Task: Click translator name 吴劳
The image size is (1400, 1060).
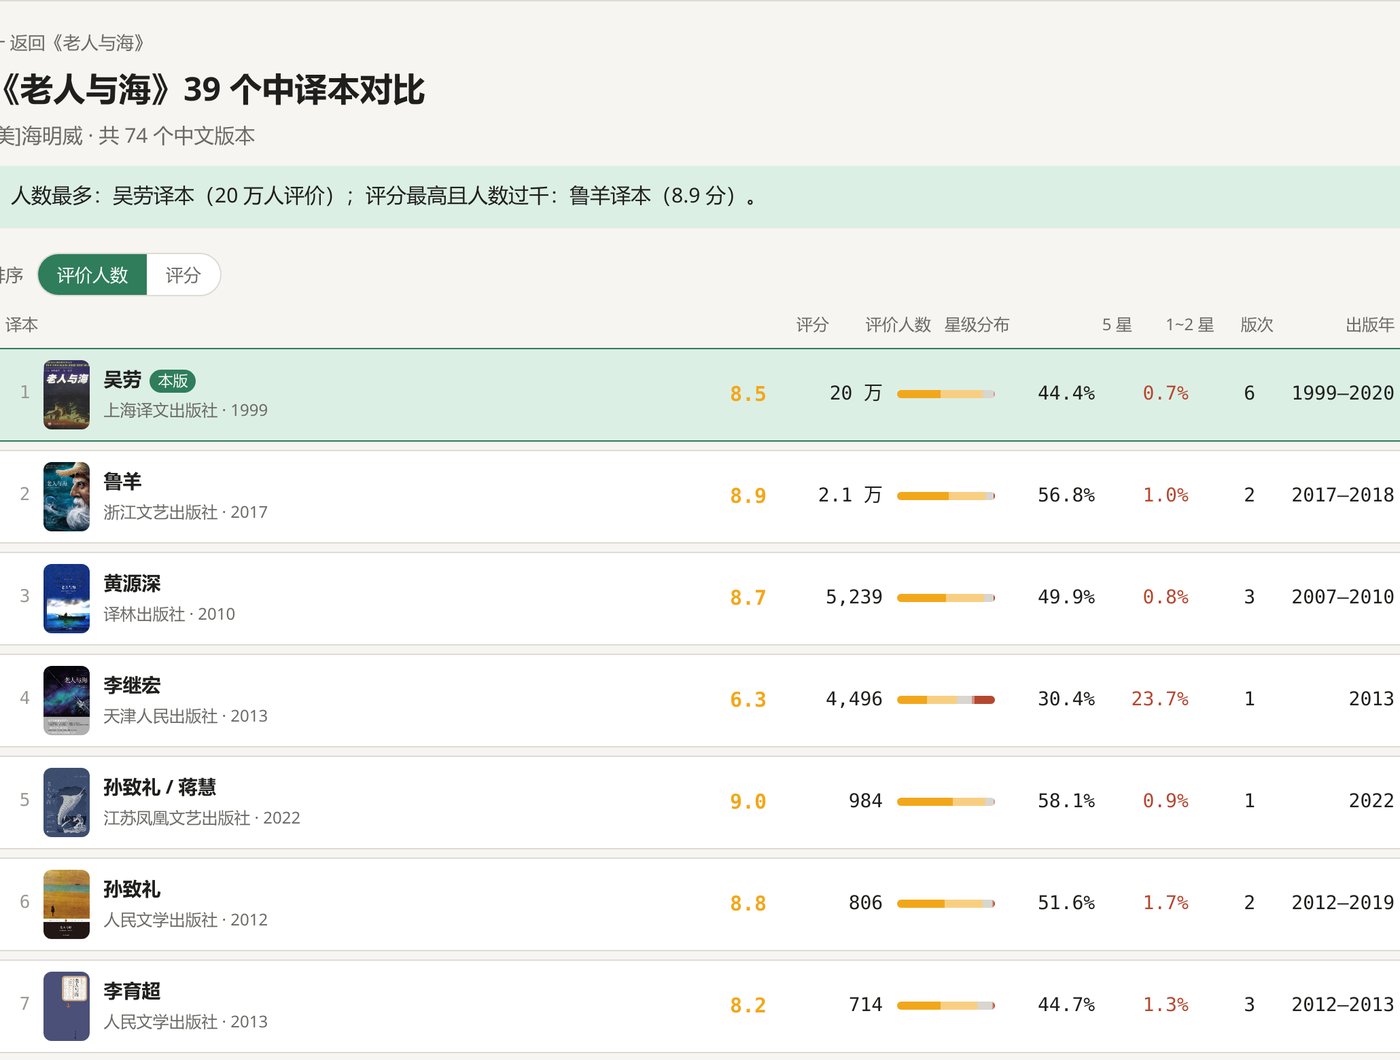Action: coord(123,380)
